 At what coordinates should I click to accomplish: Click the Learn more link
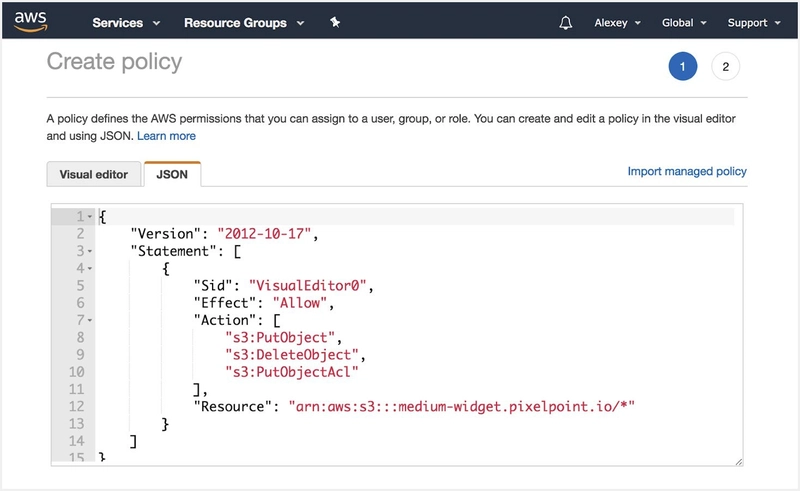tap(166, 135)
